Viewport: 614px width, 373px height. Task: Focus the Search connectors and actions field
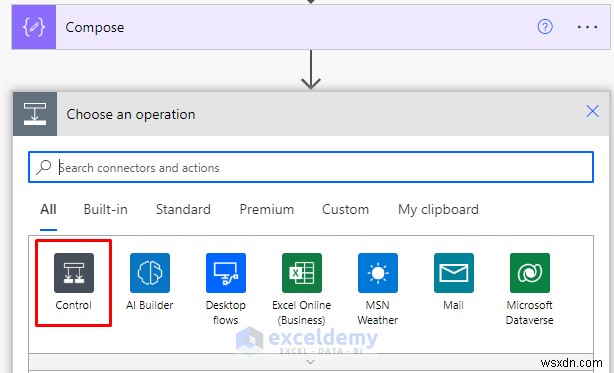coord(311,167)
